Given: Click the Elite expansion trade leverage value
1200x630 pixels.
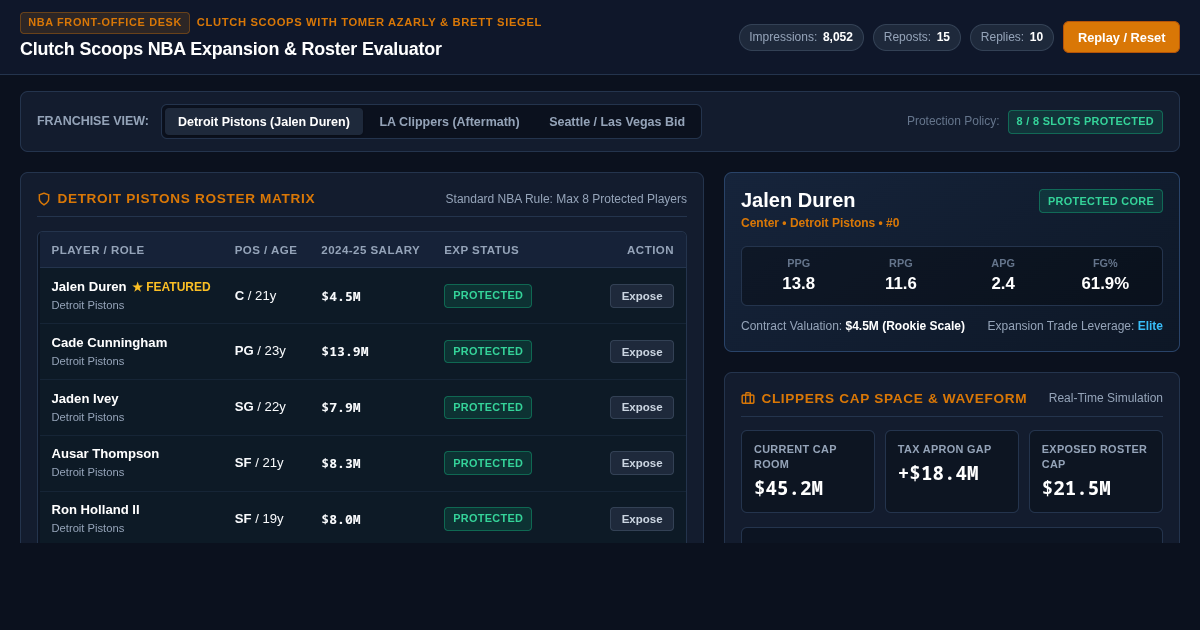Looking at the screenshot, I should (1150, 326).
